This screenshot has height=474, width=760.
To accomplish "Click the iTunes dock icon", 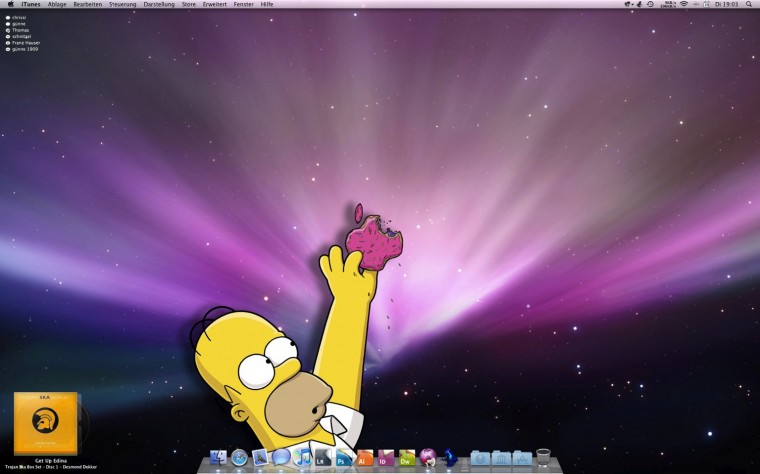I will [302, 457].
